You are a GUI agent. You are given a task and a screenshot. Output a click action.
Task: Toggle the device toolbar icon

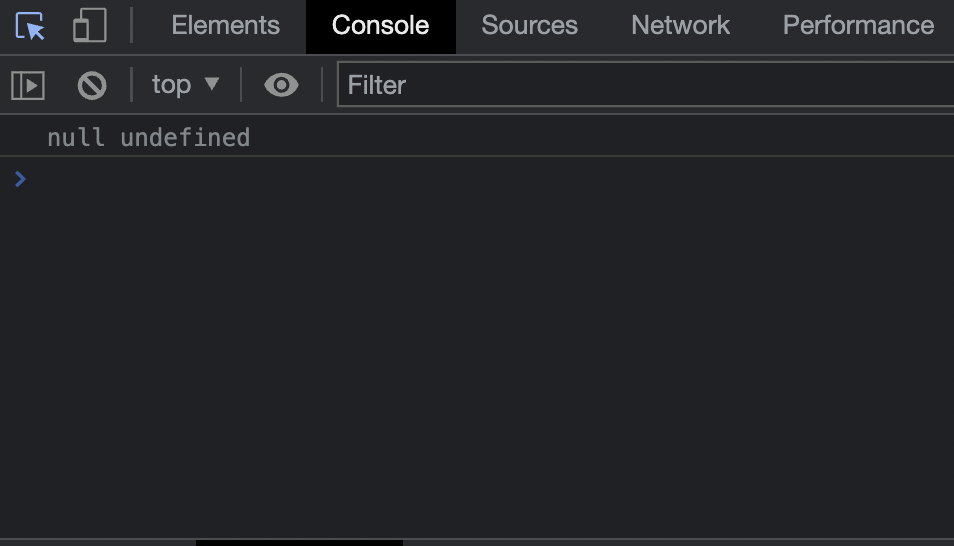click(x=89, y=26)
